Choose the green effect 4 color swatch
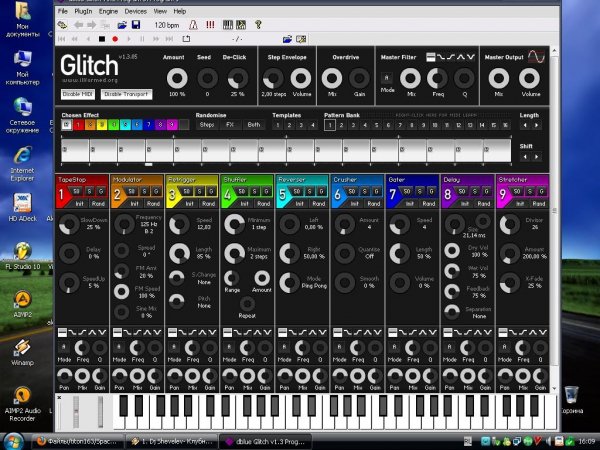Viewport: 600px width, 450px height. [114, 125]
